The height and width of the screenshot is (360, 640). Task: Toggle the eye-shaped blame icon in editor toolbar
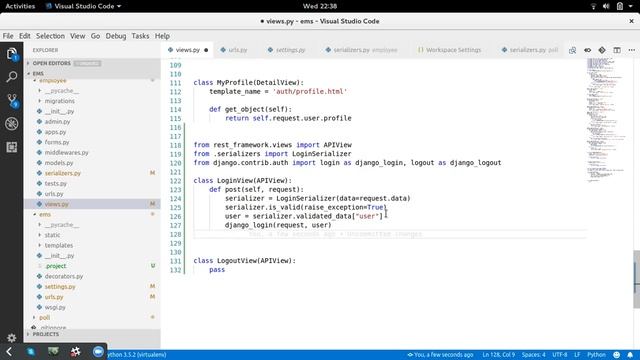(x=587, y=50)
